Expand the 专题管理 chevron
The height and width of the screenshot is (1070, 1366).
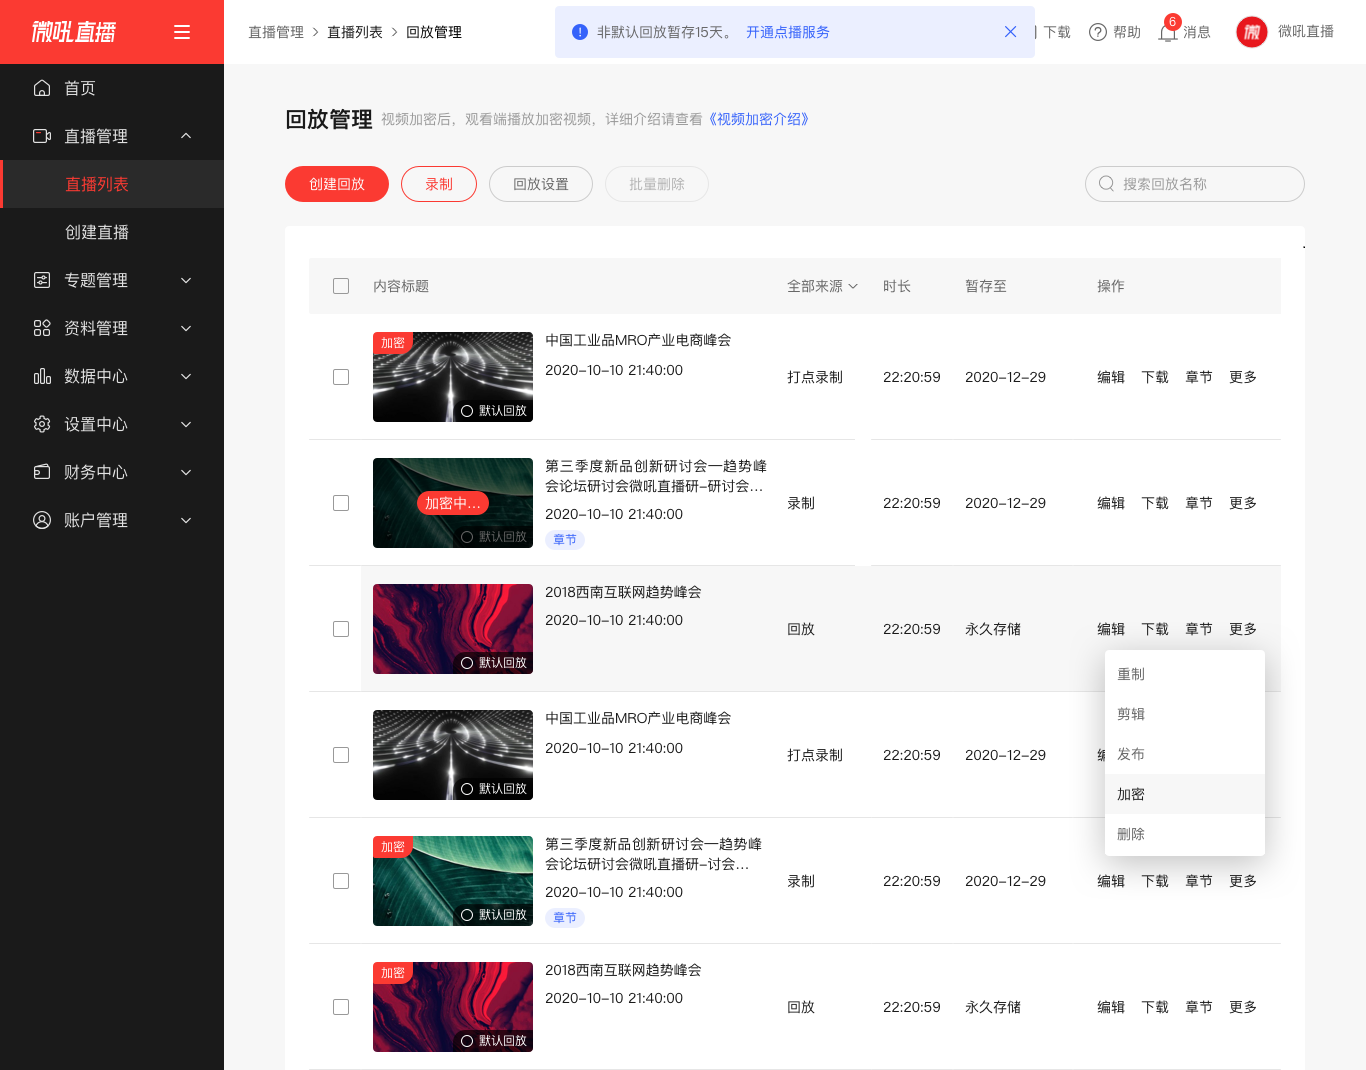click(x=186, y=280)
